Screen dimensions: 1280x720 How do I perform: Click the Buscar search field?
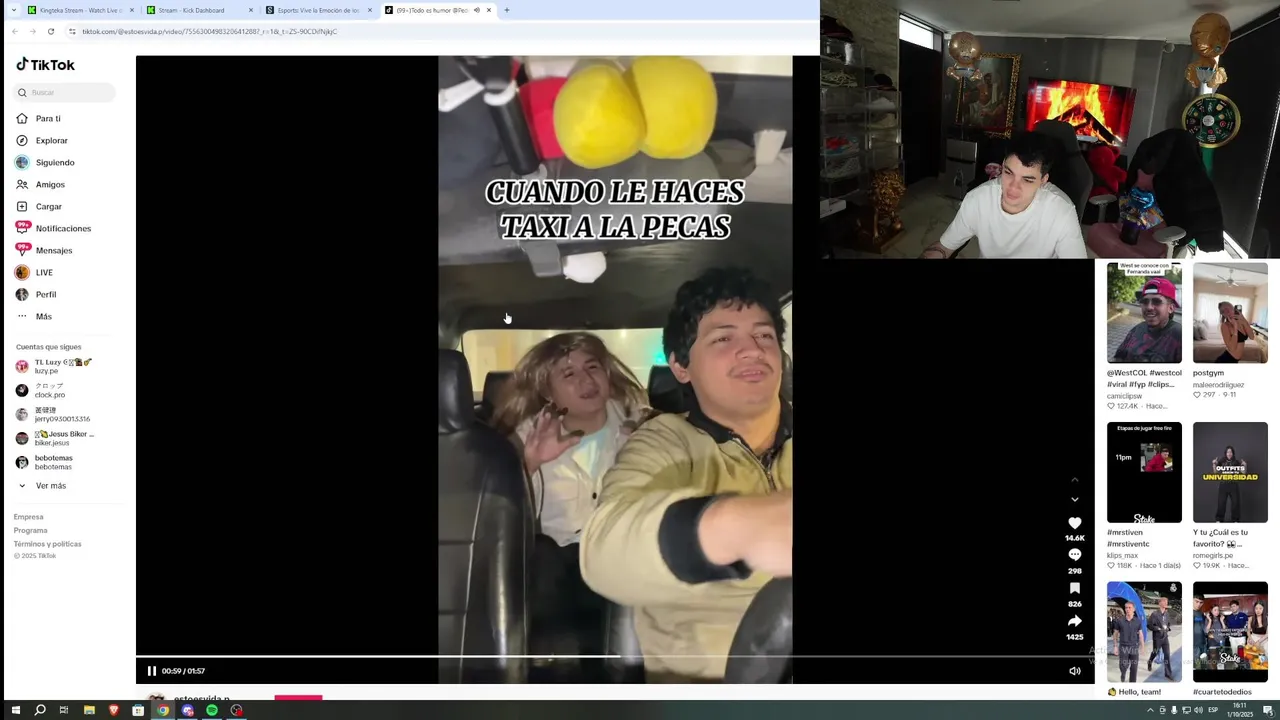point(65,92)
